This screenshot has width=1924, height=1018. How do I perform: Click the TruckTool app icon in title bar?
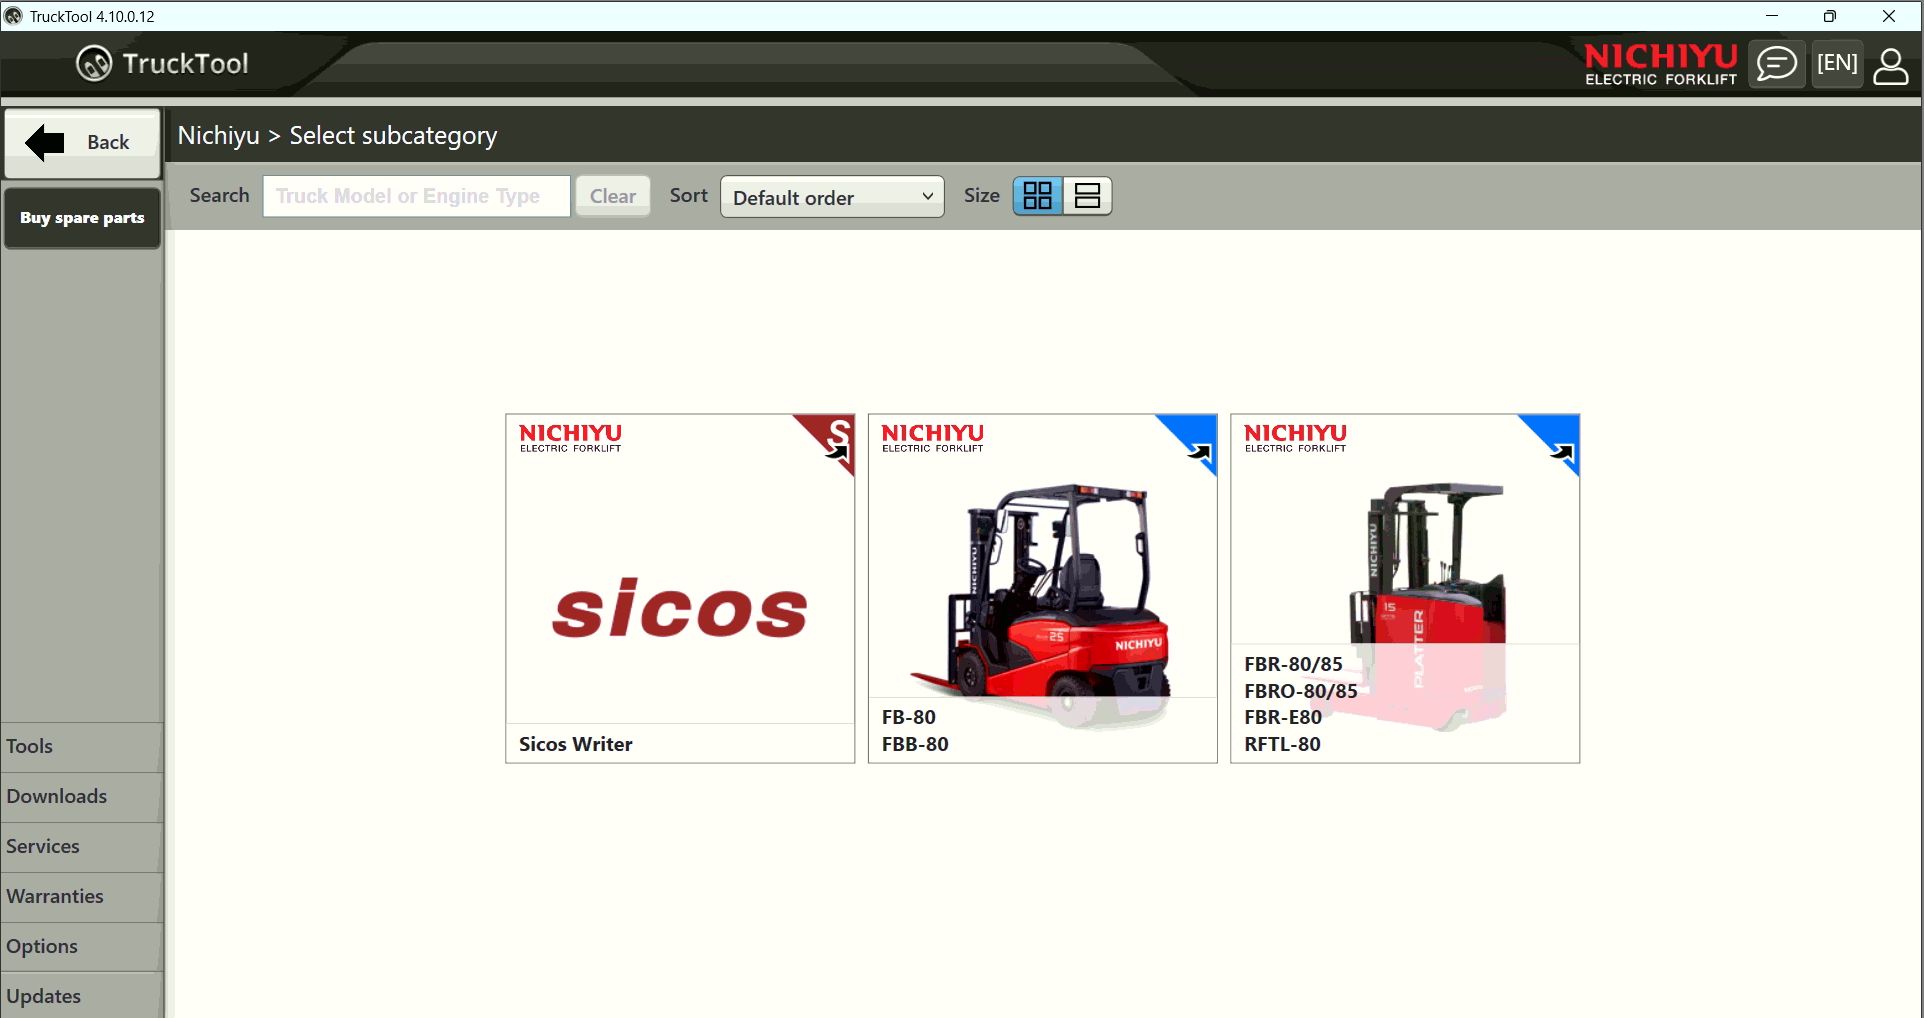pos(13,16)
